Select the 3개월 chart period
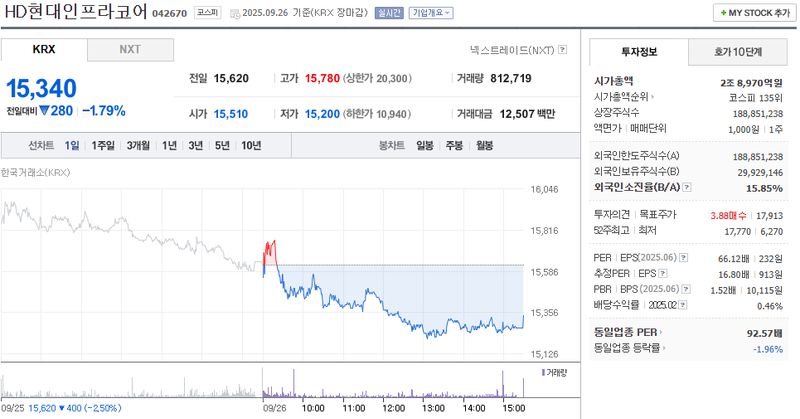Screen dimensions: 800x419 point(138,145)
